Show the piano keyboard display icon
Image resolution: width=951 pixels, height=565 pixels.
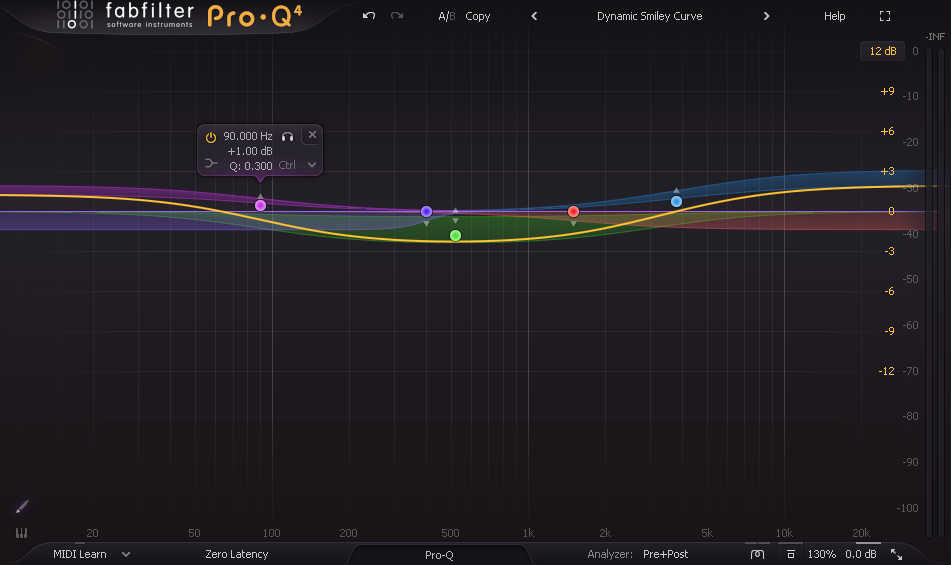21,533
